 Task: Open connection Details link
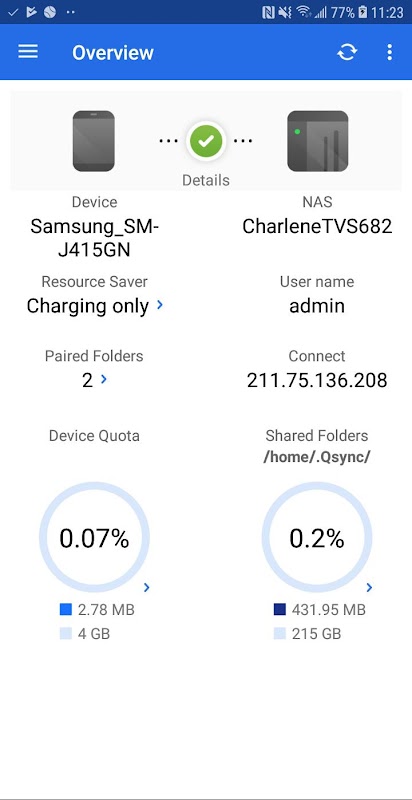coord(206,180)
